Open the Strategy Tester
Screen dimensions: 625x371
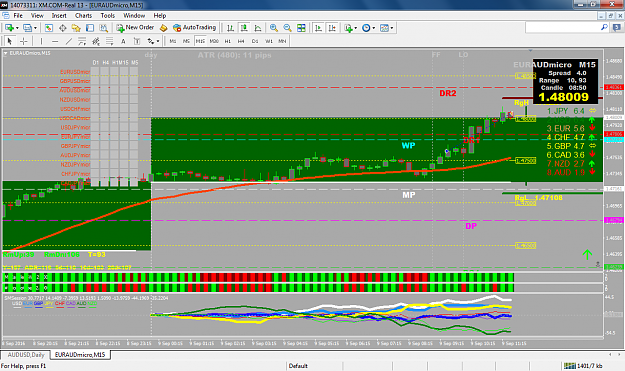[x=103, y=28]
